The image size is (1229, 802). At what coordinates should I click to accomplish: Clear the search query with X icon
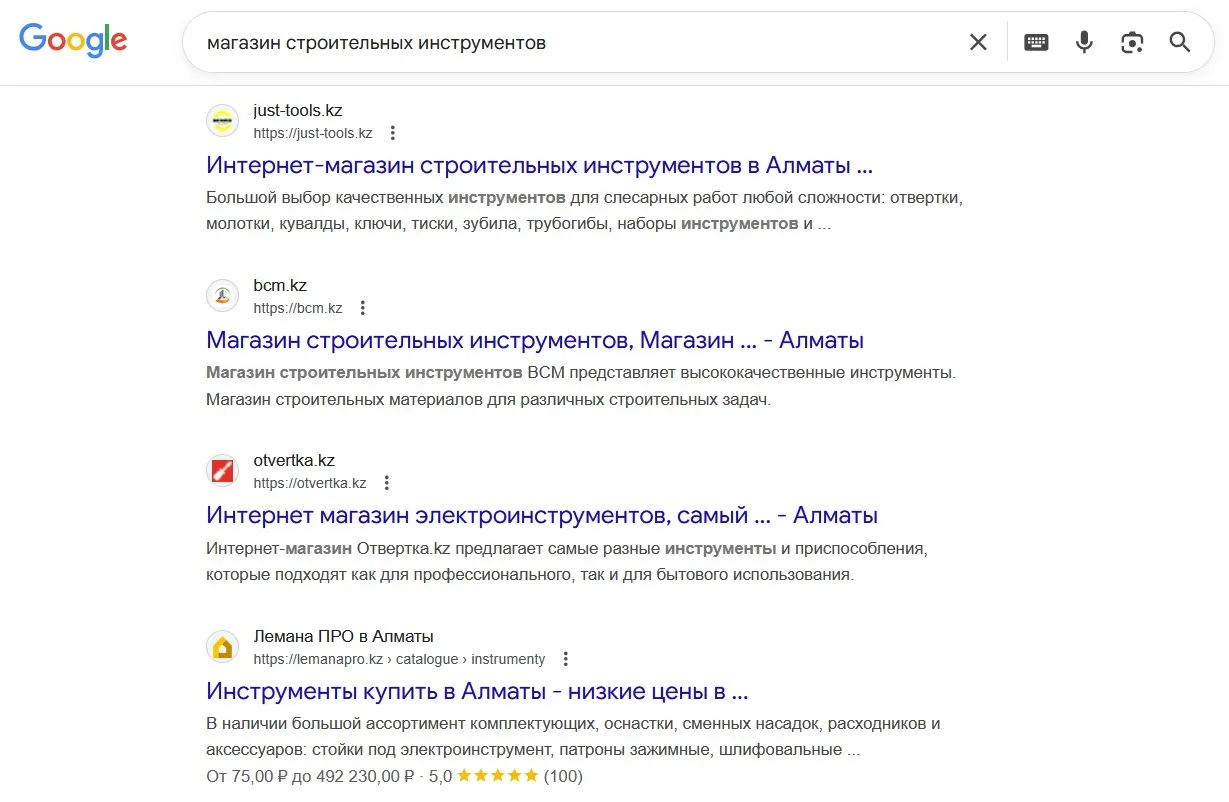point(978,42)
